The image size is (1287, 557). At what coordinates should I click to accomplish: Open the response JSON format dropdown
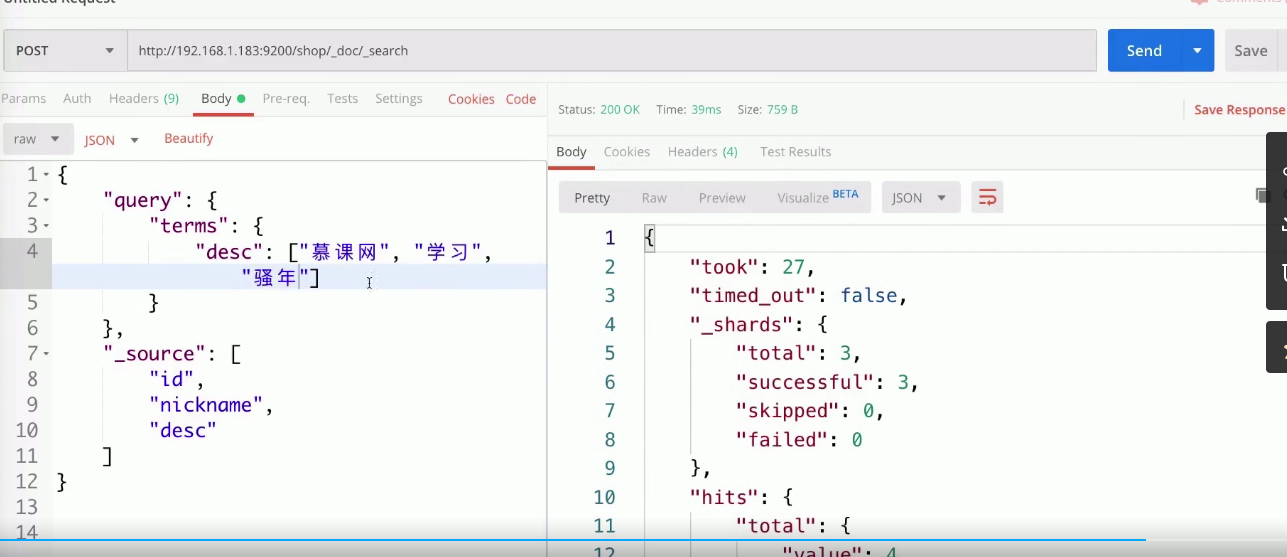point(920,198)
